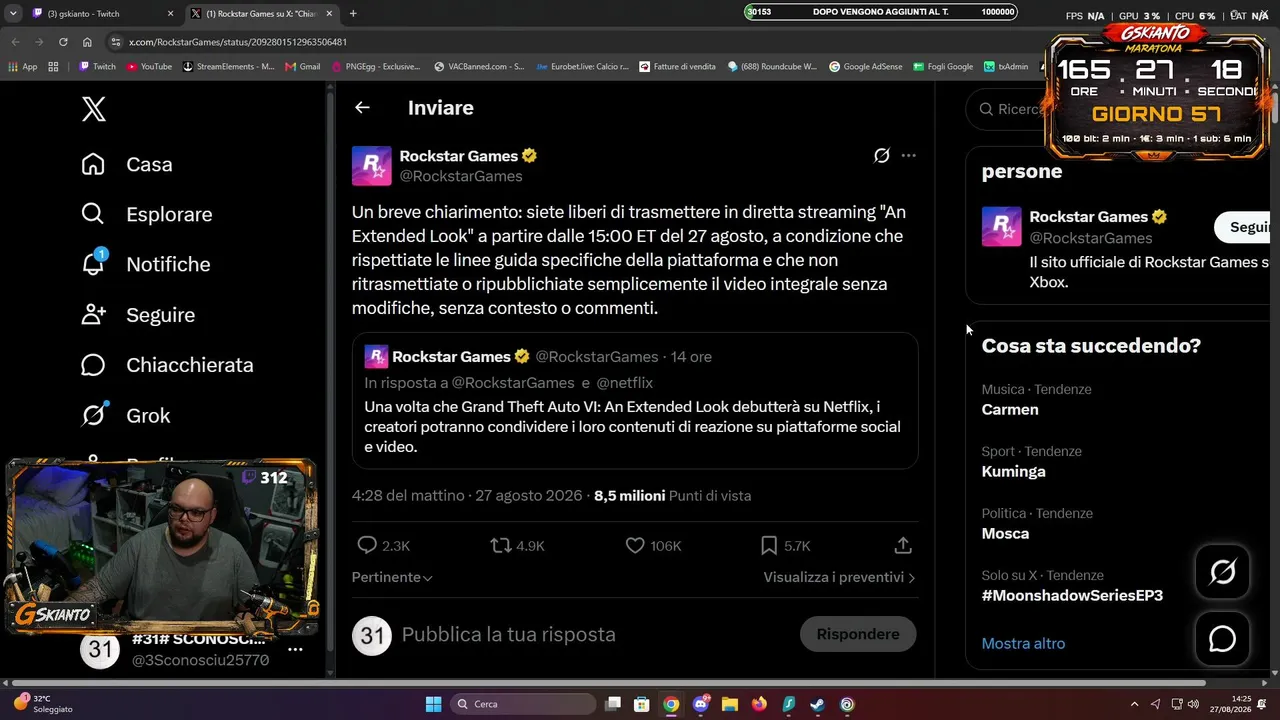
Task: Open the X logo home link
Action: tap(94, 108)
